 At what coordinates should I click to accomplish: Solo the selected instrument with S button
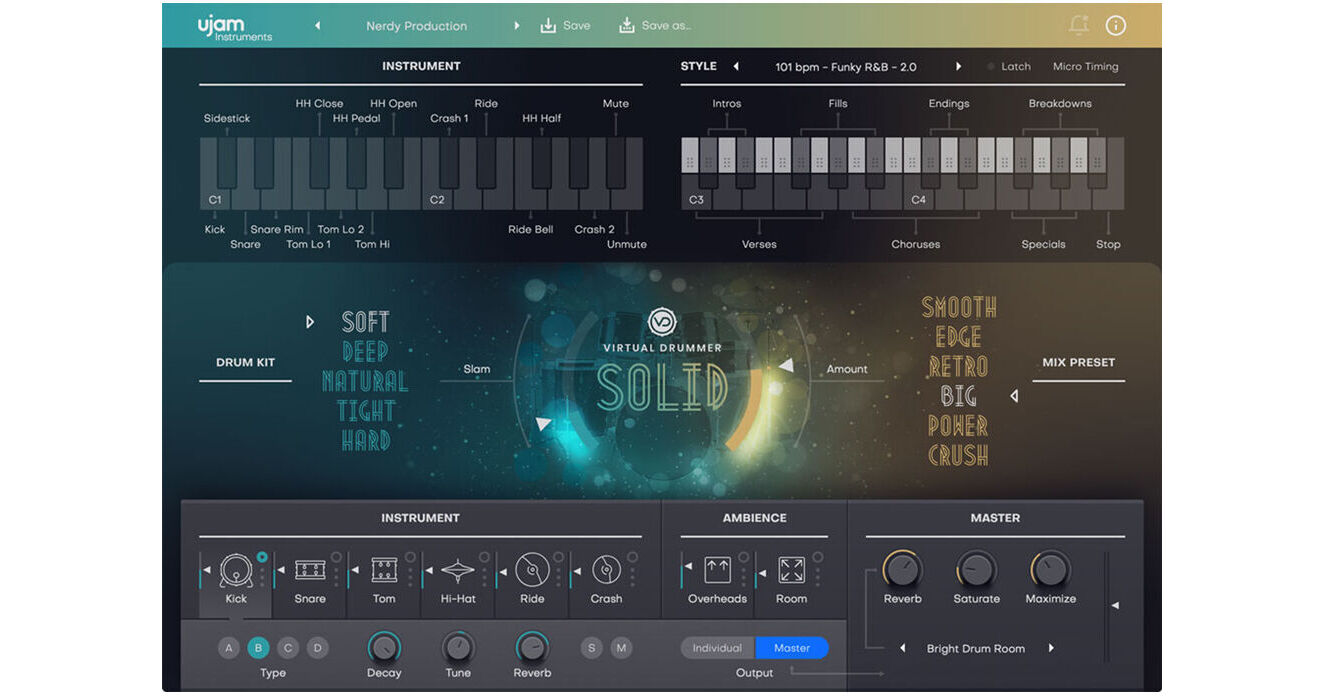coord(592,647)
